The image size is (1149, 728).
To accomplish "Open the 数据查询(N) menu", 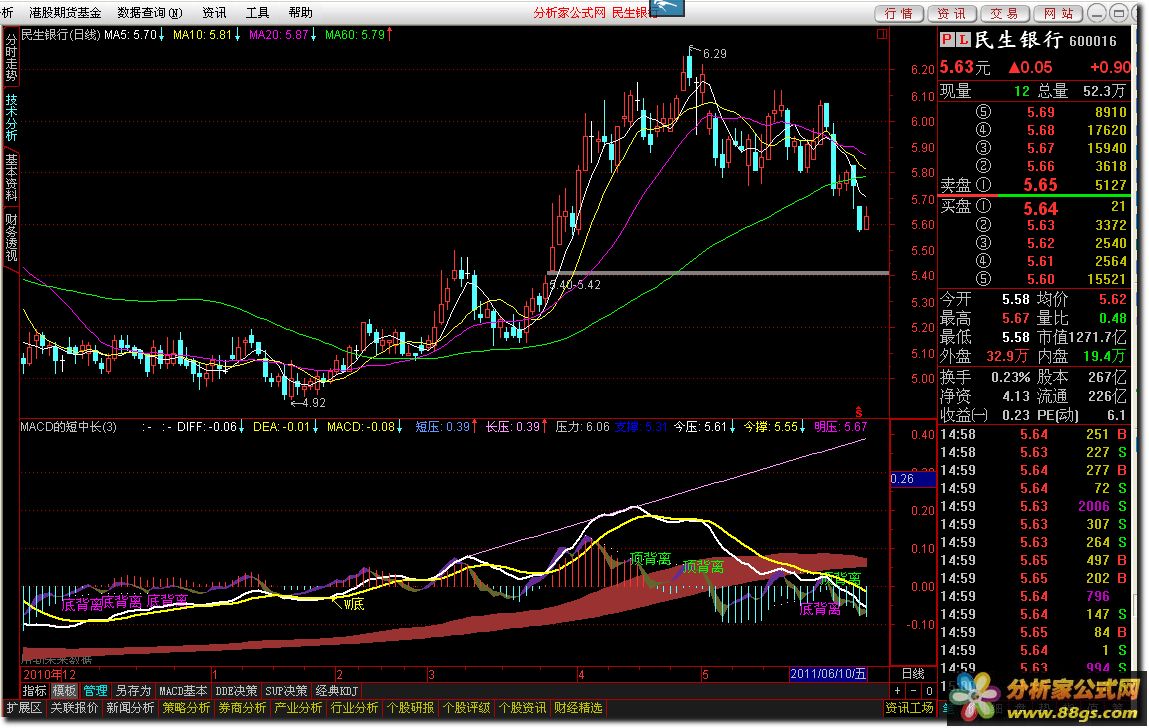I will [150, 13].
